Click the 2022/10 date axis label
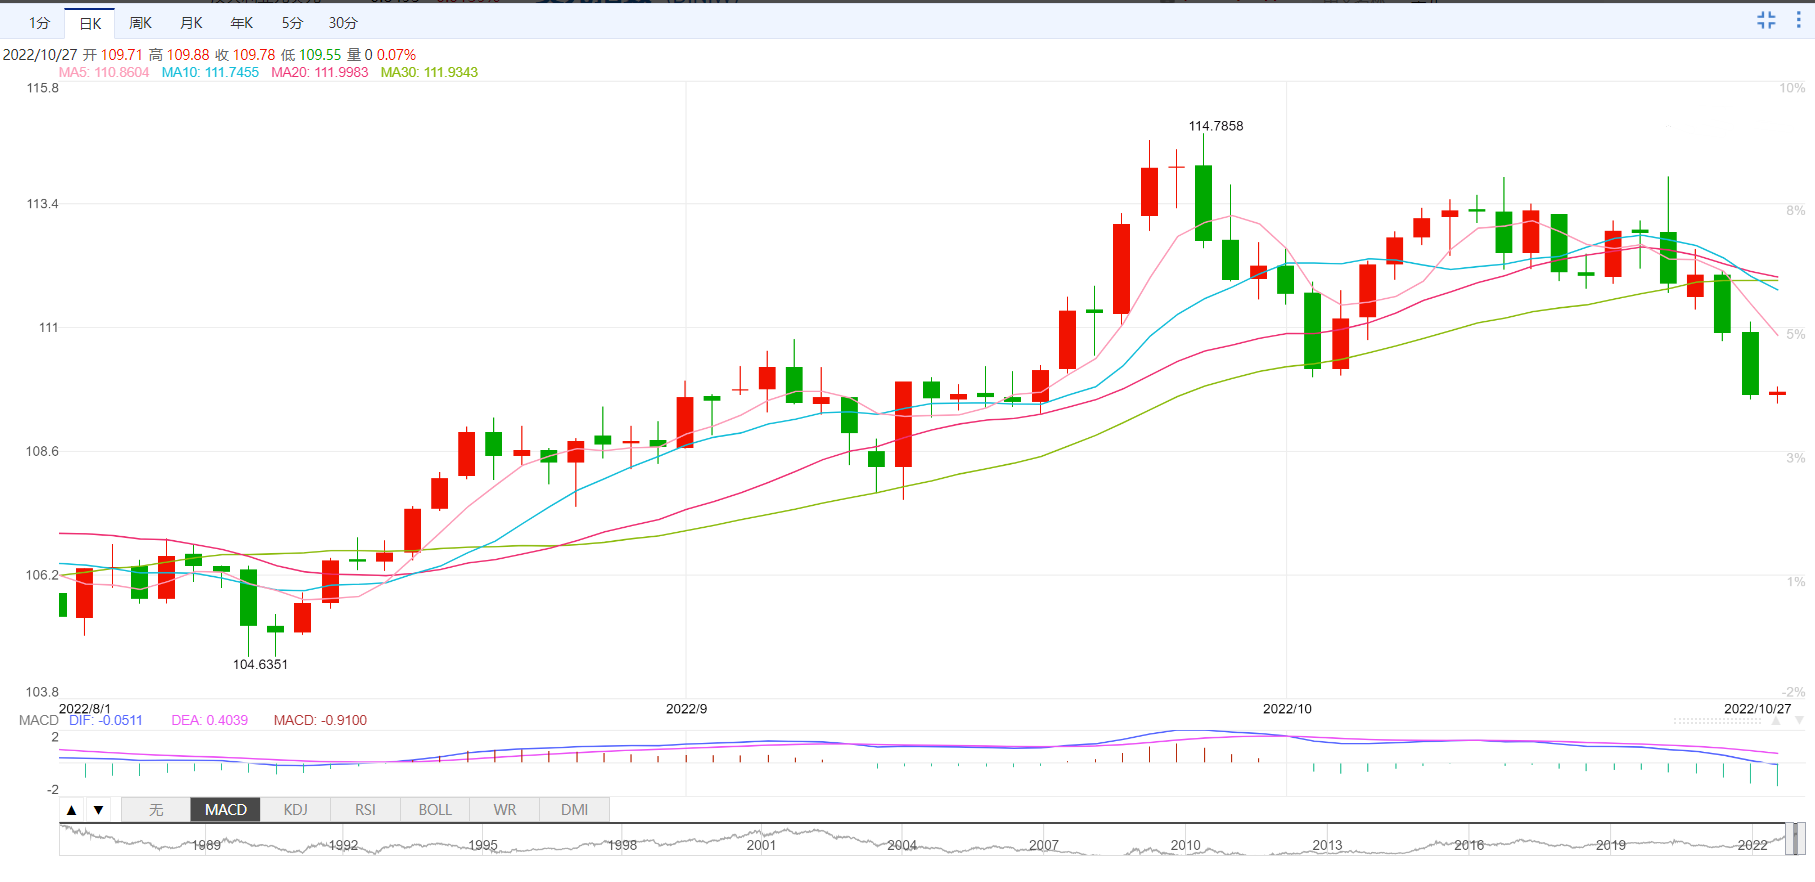This screenshot has width=1815, height=882. 1287,709
